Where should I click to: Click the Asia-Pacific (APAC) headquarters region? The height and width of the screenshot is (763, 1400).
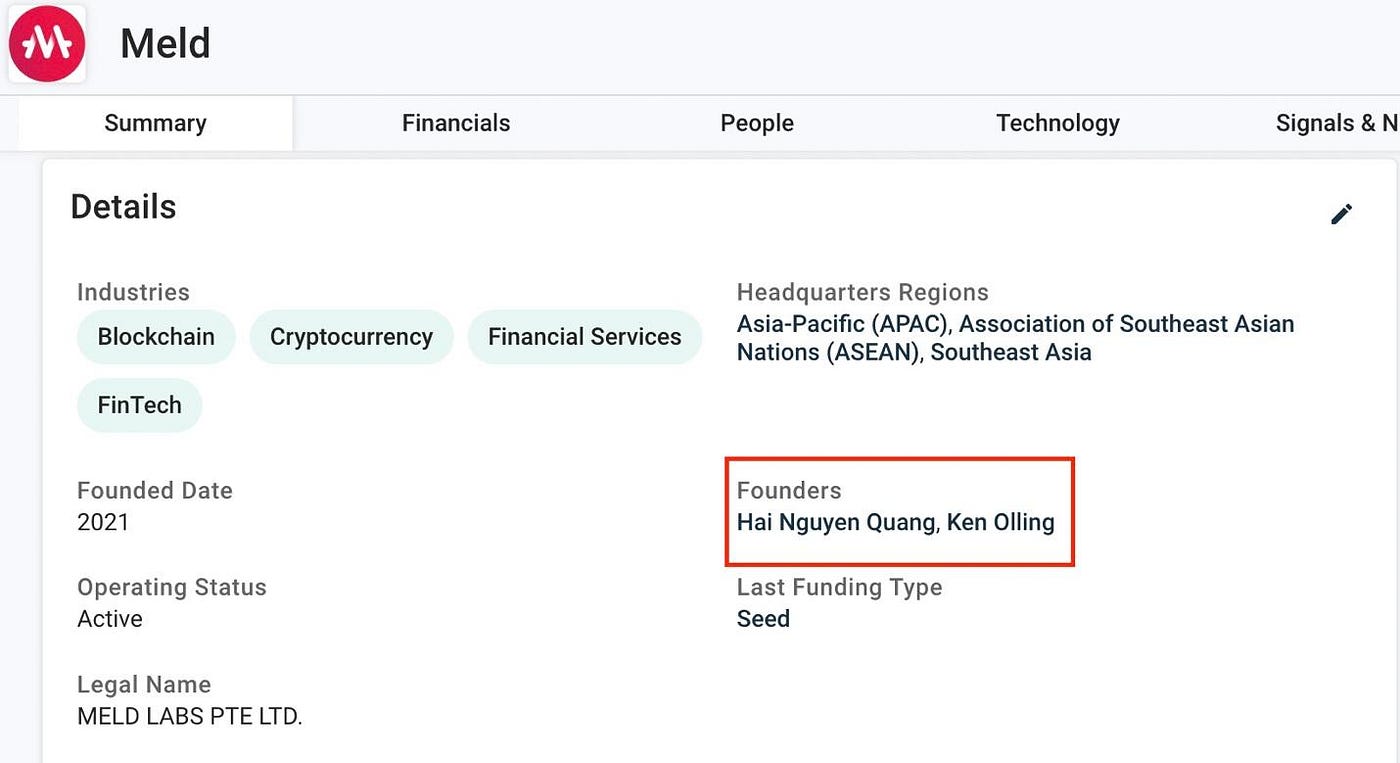click(x=838, y=323)
